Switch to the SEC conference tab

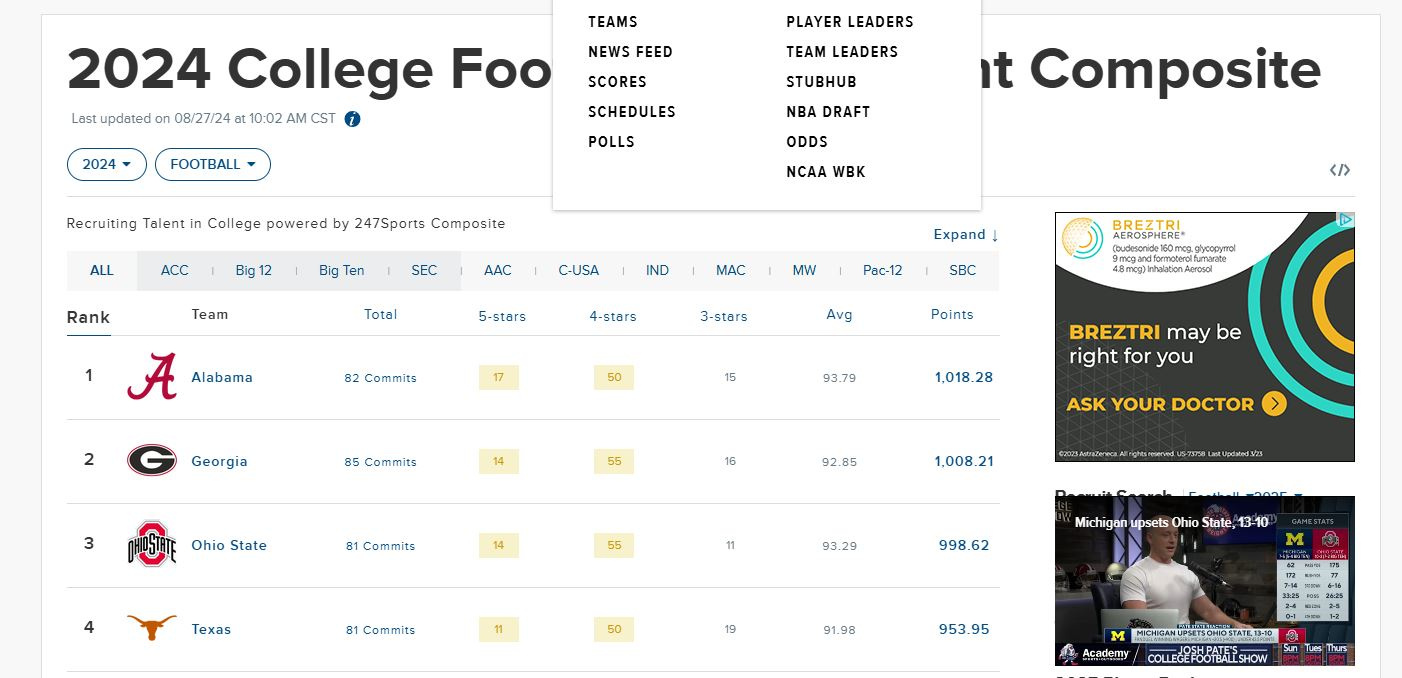tap(424, 270)
